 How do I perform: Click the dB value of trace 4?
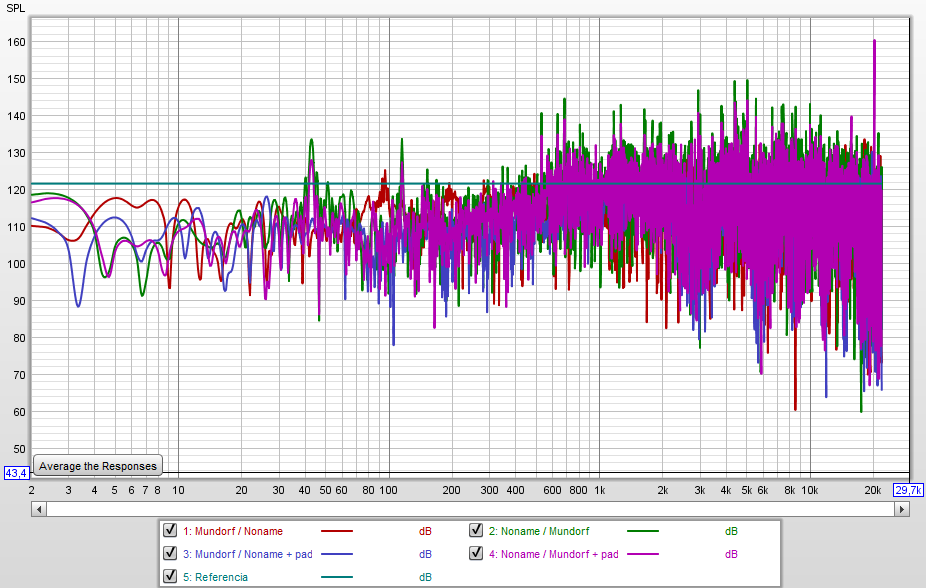(x=731, y=554)
